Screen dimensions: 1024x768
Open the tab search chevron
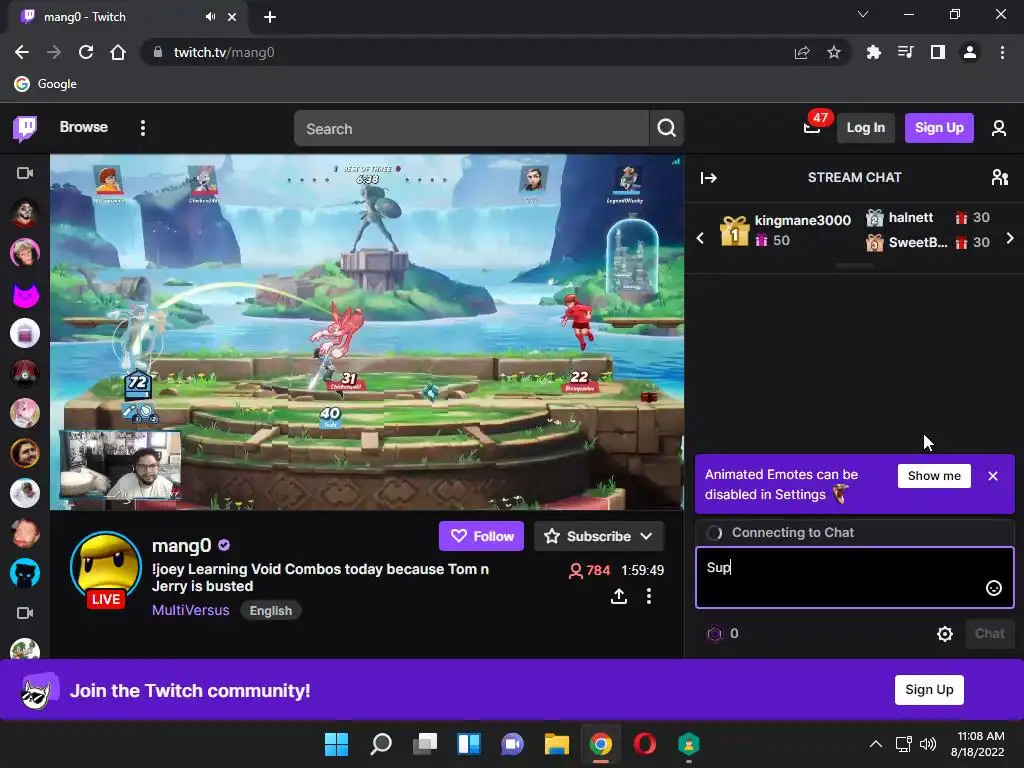pyautogui.click(x=863, y=14)
